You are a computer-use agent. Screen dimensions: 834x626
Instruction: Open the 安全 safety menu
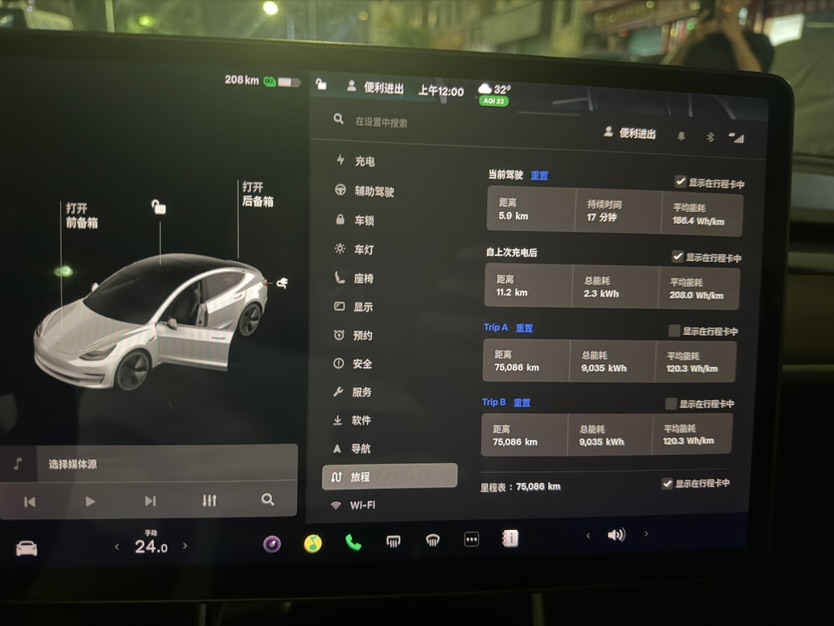(352, 364)
